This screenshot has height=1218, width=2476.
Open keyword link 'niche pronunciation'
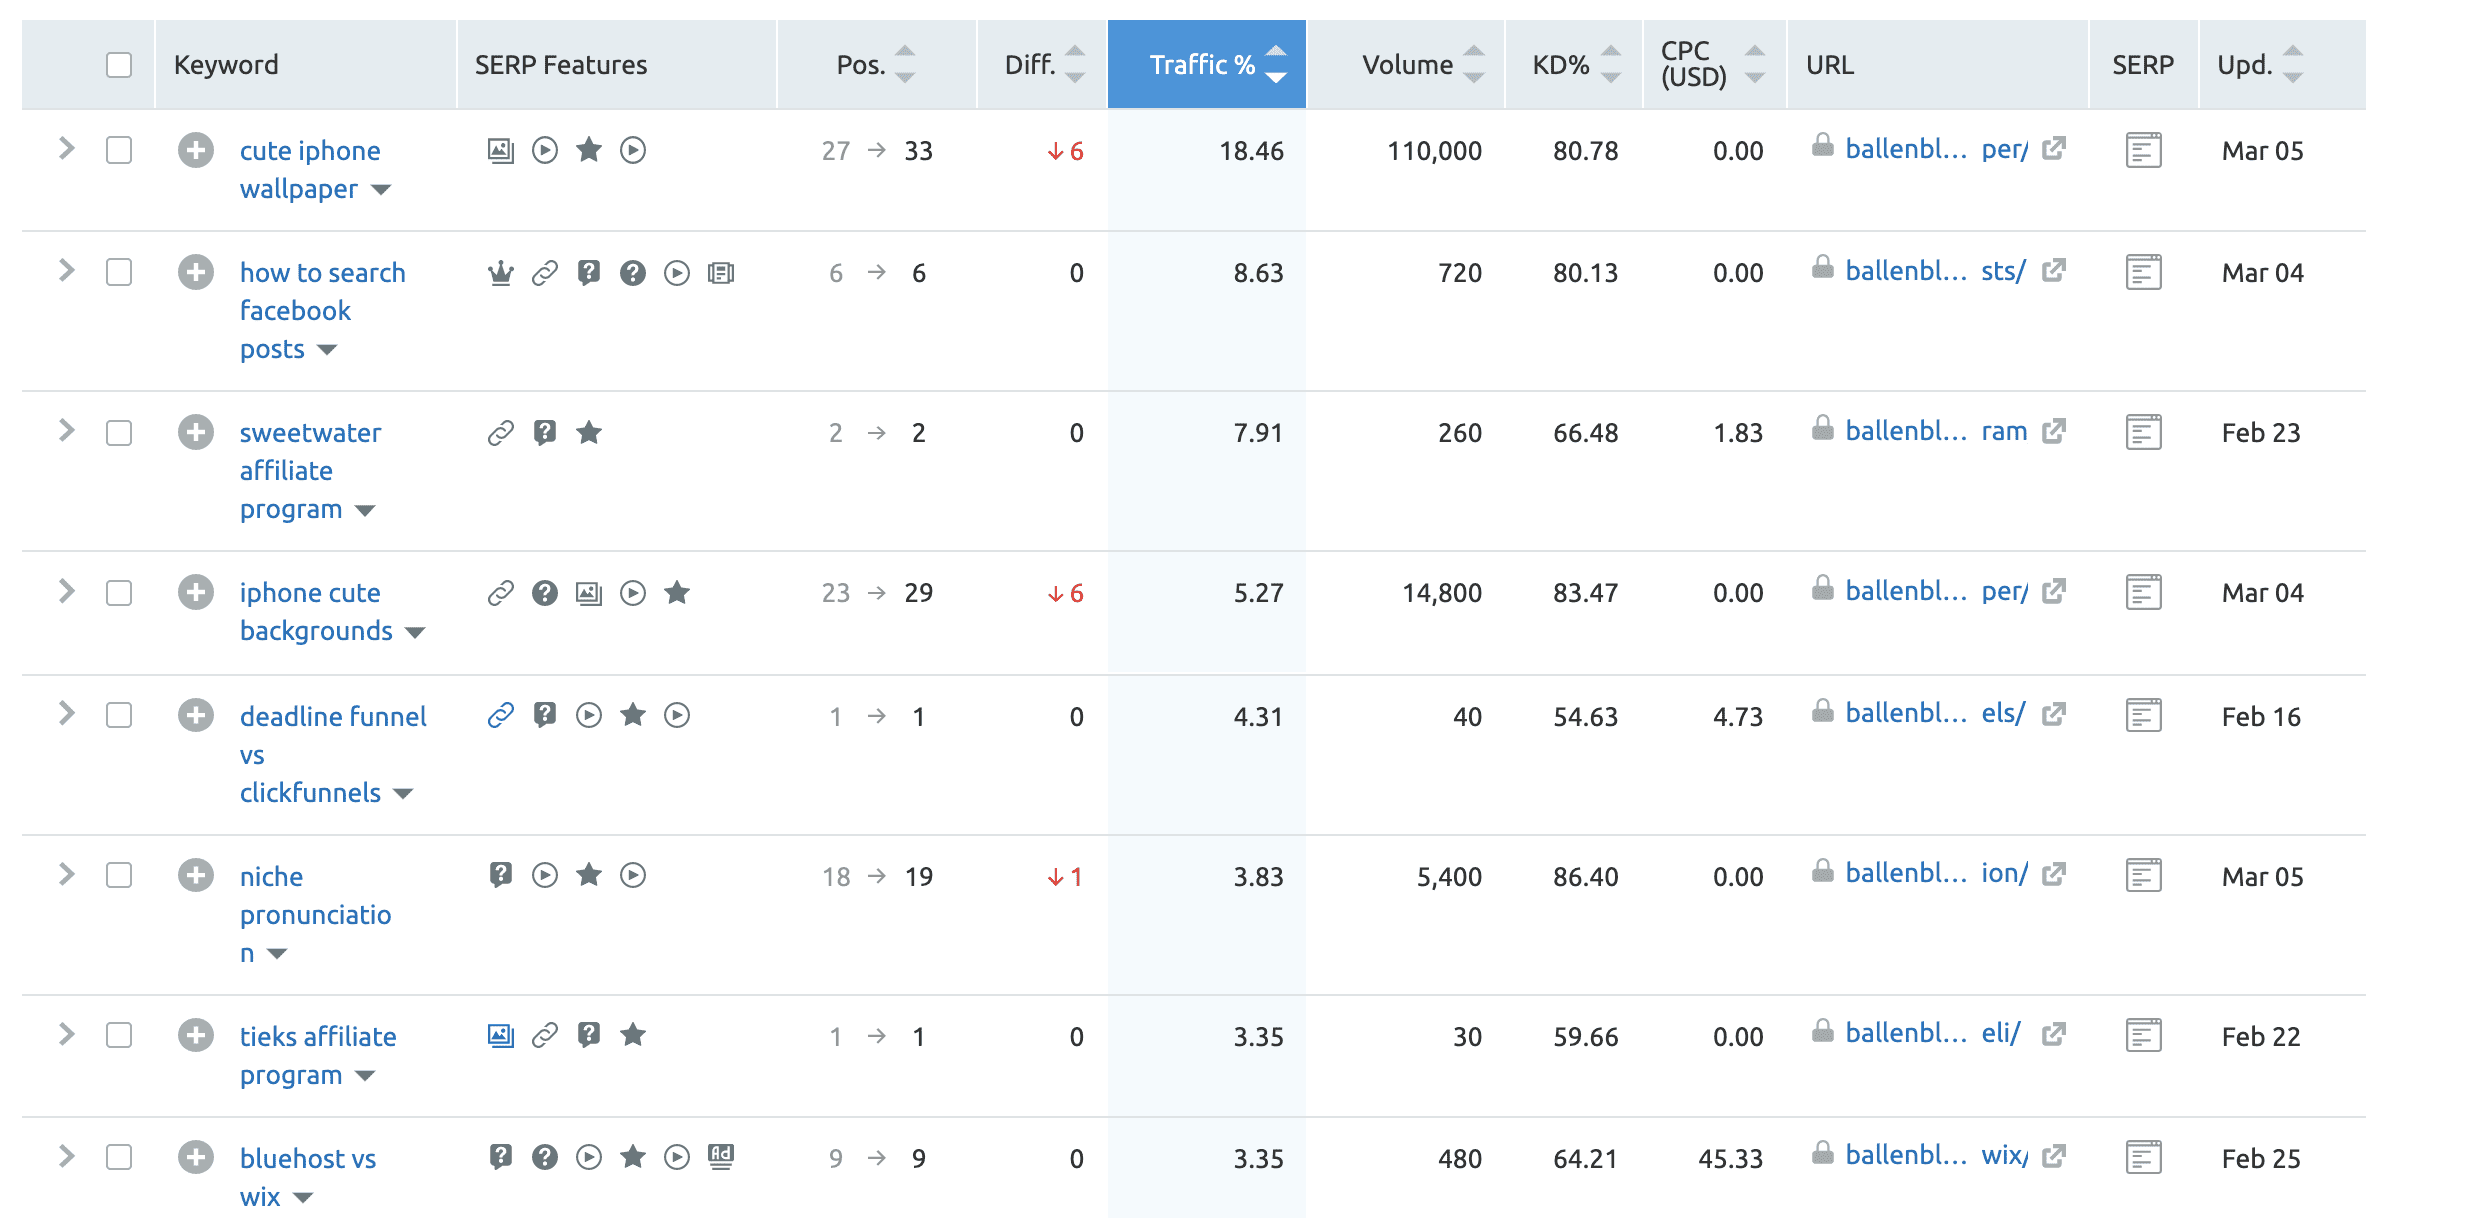point(315,915)
